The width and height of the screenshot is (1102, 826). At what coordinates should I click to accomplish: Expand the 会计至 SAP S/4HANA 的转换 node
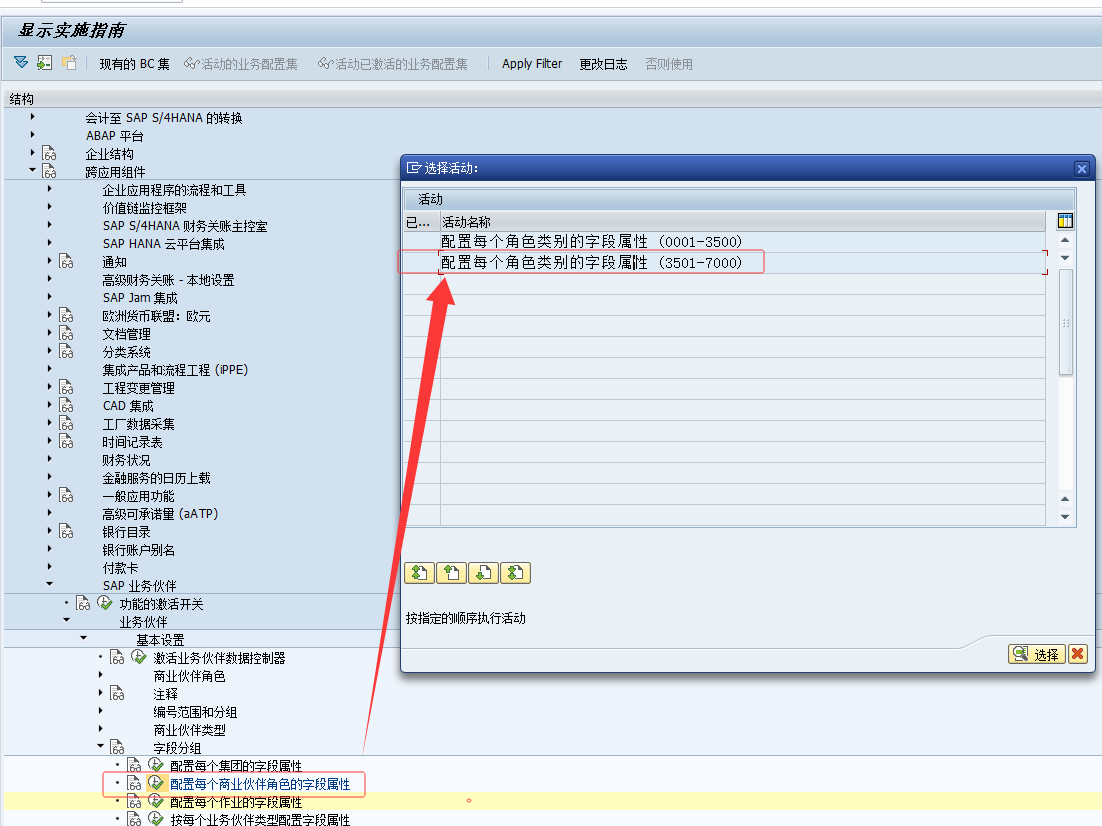33,117
